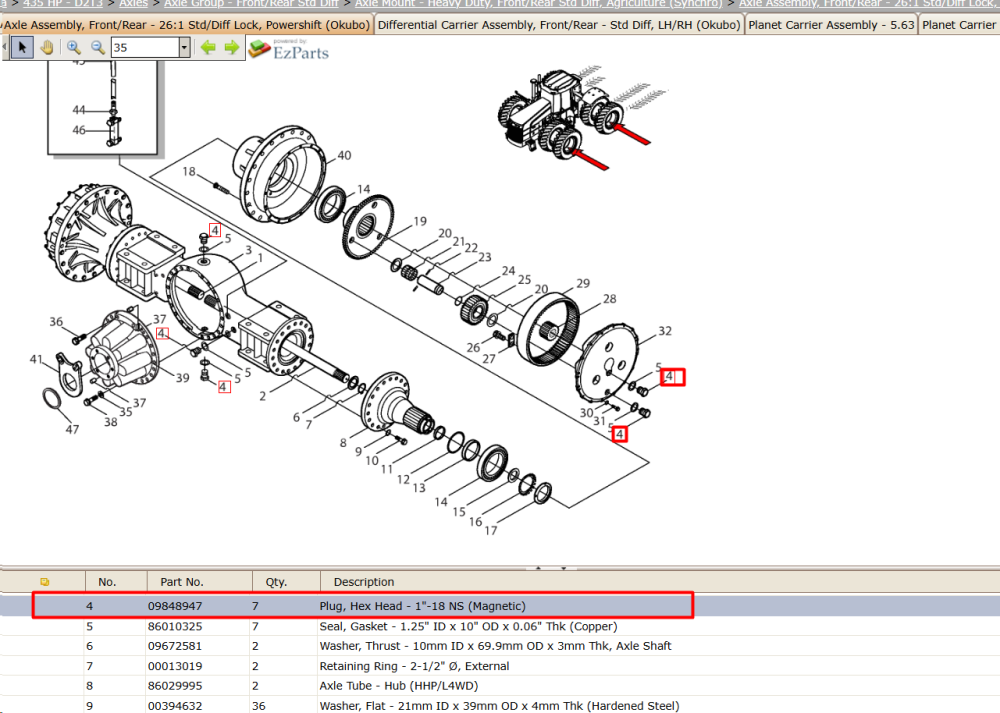Open the last Planet Carrier tab
This screenshot has height=713, width=1000.
pyautogui.click(x=959, y=25)
